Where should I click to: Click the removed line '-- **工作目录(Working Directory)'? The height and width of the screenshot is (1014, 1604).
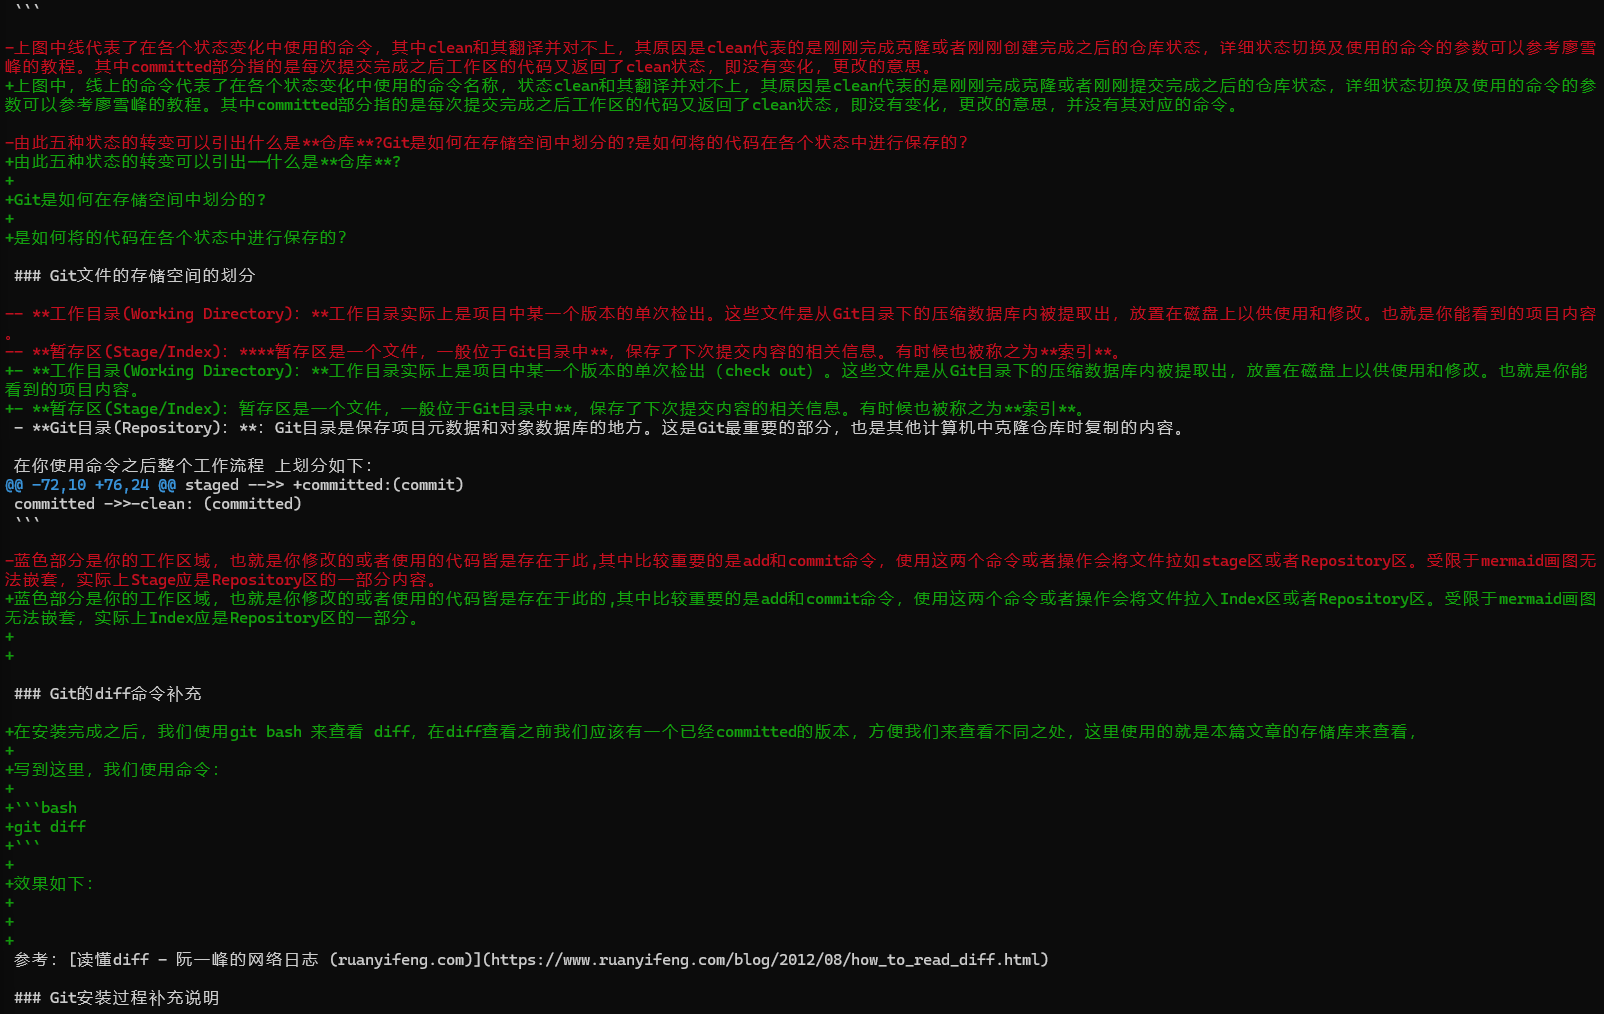[x=801, y=322]
